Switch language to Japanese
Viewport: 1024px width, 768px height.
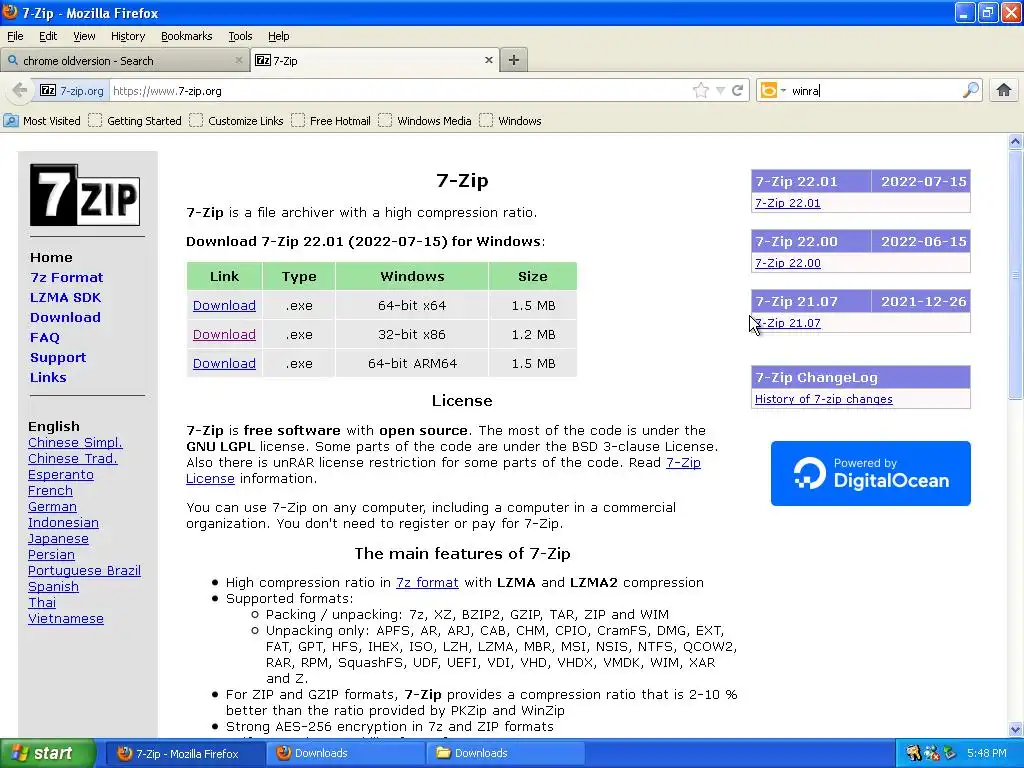pyautogui.click(x=58, y=539)
